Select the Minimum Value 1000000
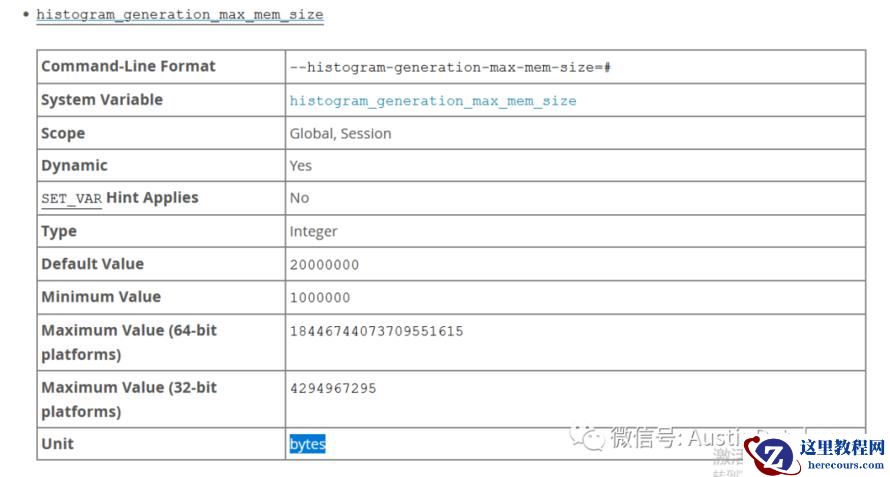890x477 pixels. tap(320, 298)
